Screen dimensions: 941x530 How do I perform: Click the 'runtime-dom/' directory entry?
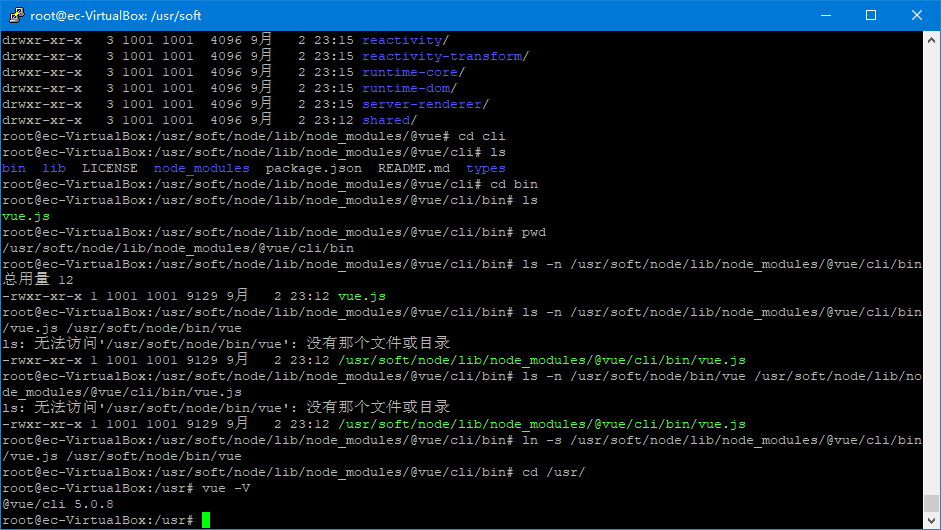click(x=409, y=88)
